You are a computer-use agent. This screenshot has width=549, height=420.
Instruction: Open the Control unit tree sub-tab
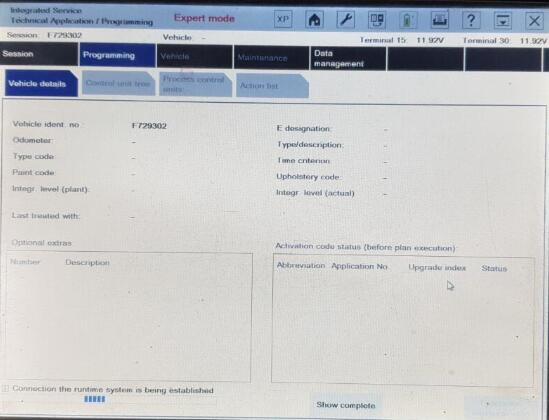click(x=118, y=84)
